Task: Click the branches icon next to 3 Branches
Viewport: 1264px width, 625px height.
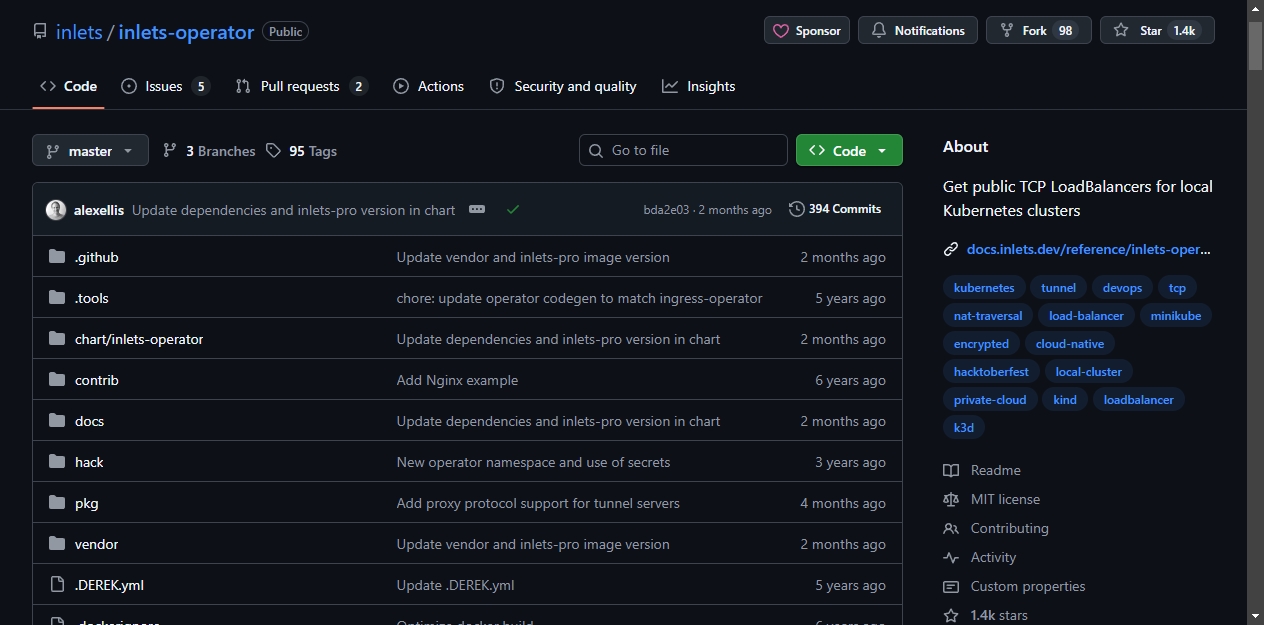Action: click(170, 151)
